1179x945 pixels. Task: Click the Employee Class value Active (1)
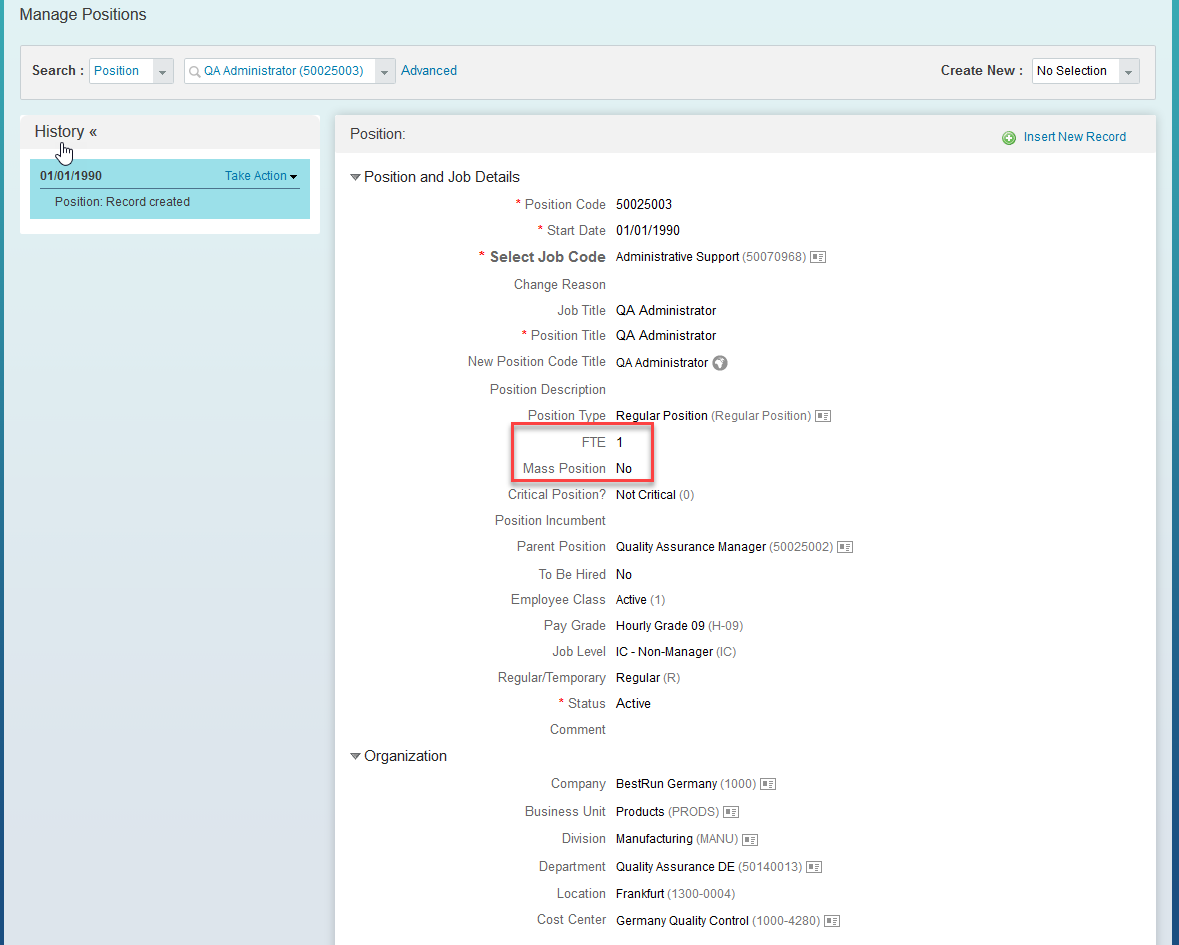tap(641, 600)
